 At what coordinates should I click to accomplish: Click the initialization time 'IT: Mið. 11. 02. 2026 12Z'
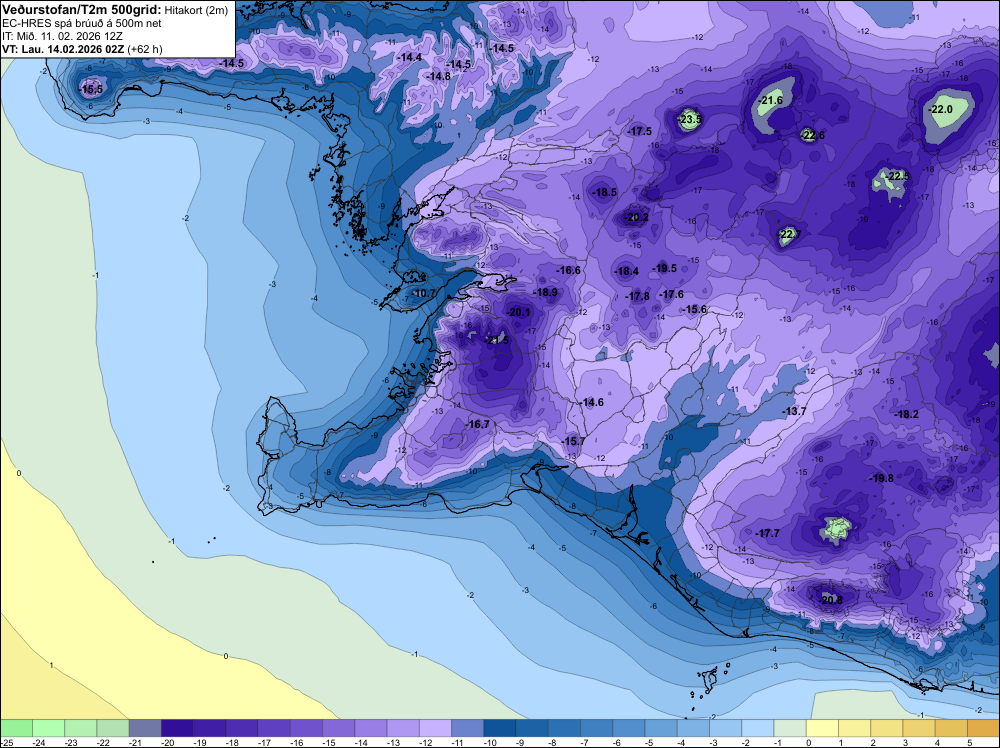click(x=62, y=36)
